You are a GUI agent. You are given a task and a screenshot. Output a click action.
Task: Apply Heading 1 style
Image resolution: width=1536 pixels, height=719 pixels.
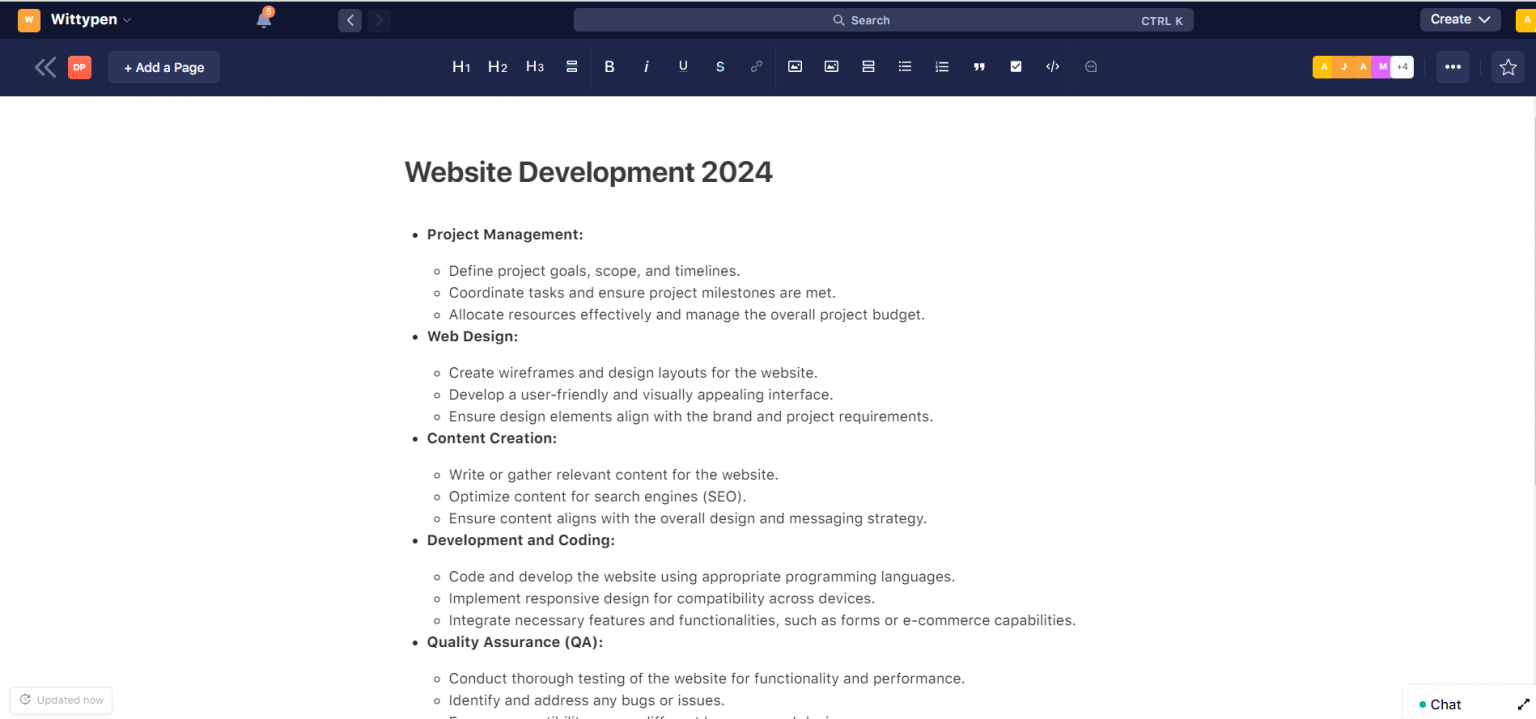(x=461, y=67)
